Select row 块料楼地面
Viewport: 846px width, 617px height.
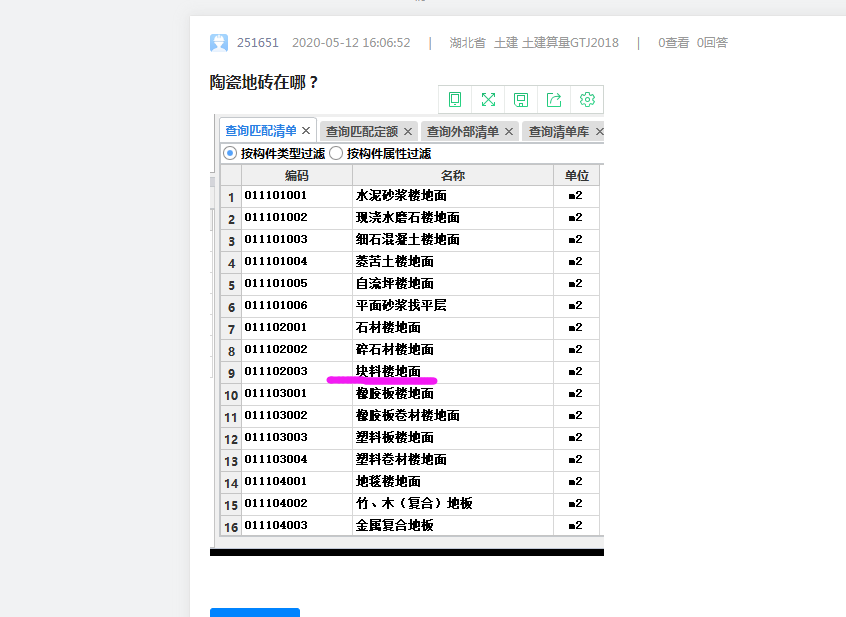tap(410, 373)
